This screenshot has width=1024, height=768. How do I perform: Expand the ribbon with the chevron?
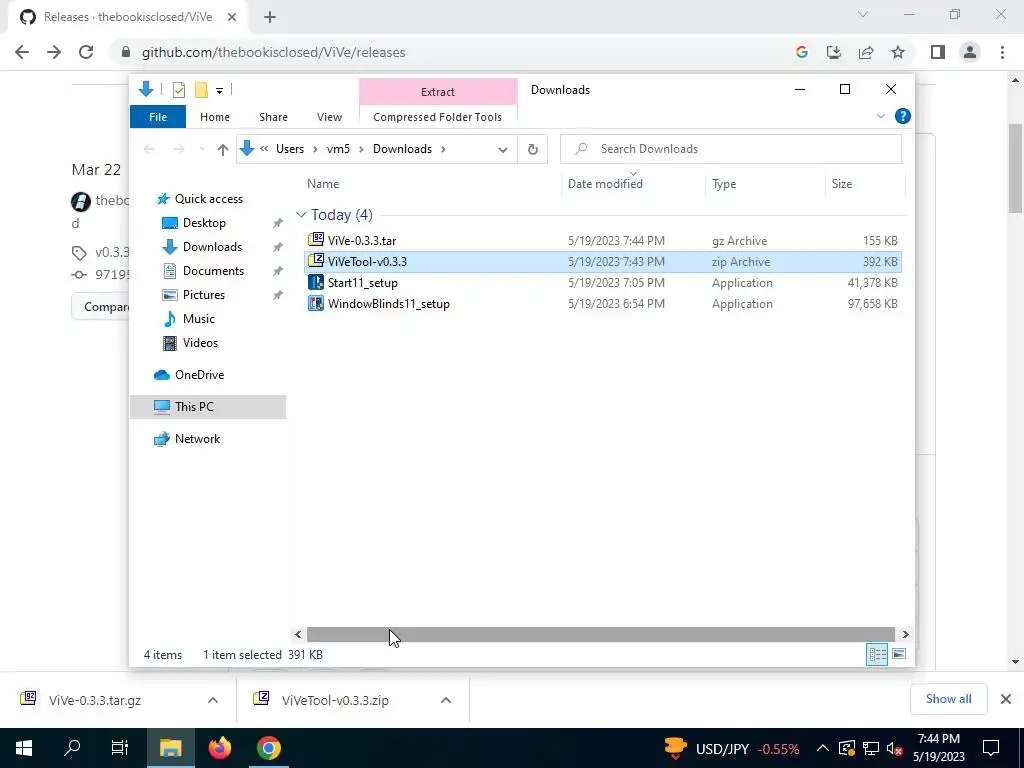click(x=880, y=116)
